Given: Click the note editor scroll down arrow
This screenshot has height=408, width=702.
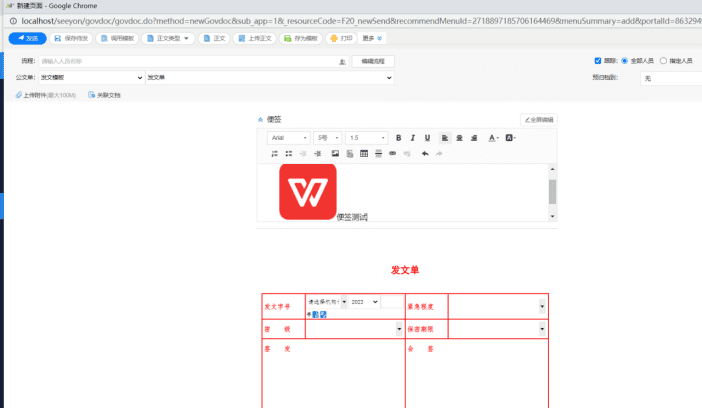Looking at the screenshot, I should pos(552,216).
